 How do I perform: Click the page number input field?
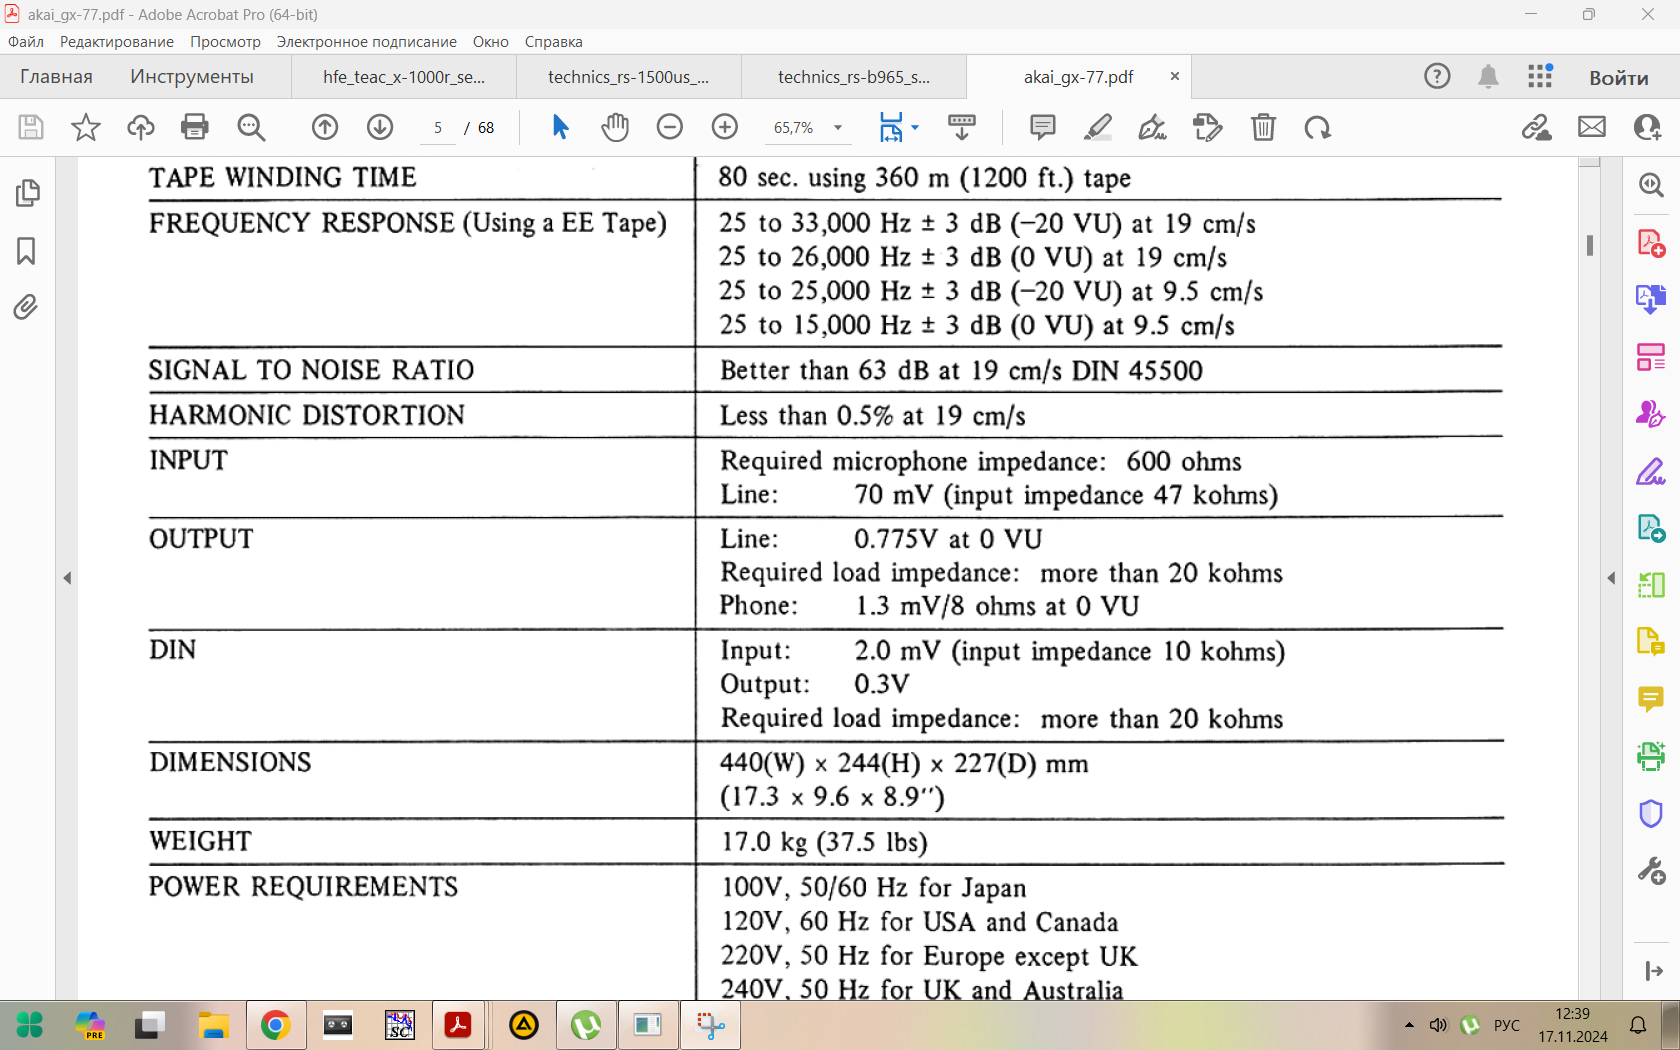[438, 128]
